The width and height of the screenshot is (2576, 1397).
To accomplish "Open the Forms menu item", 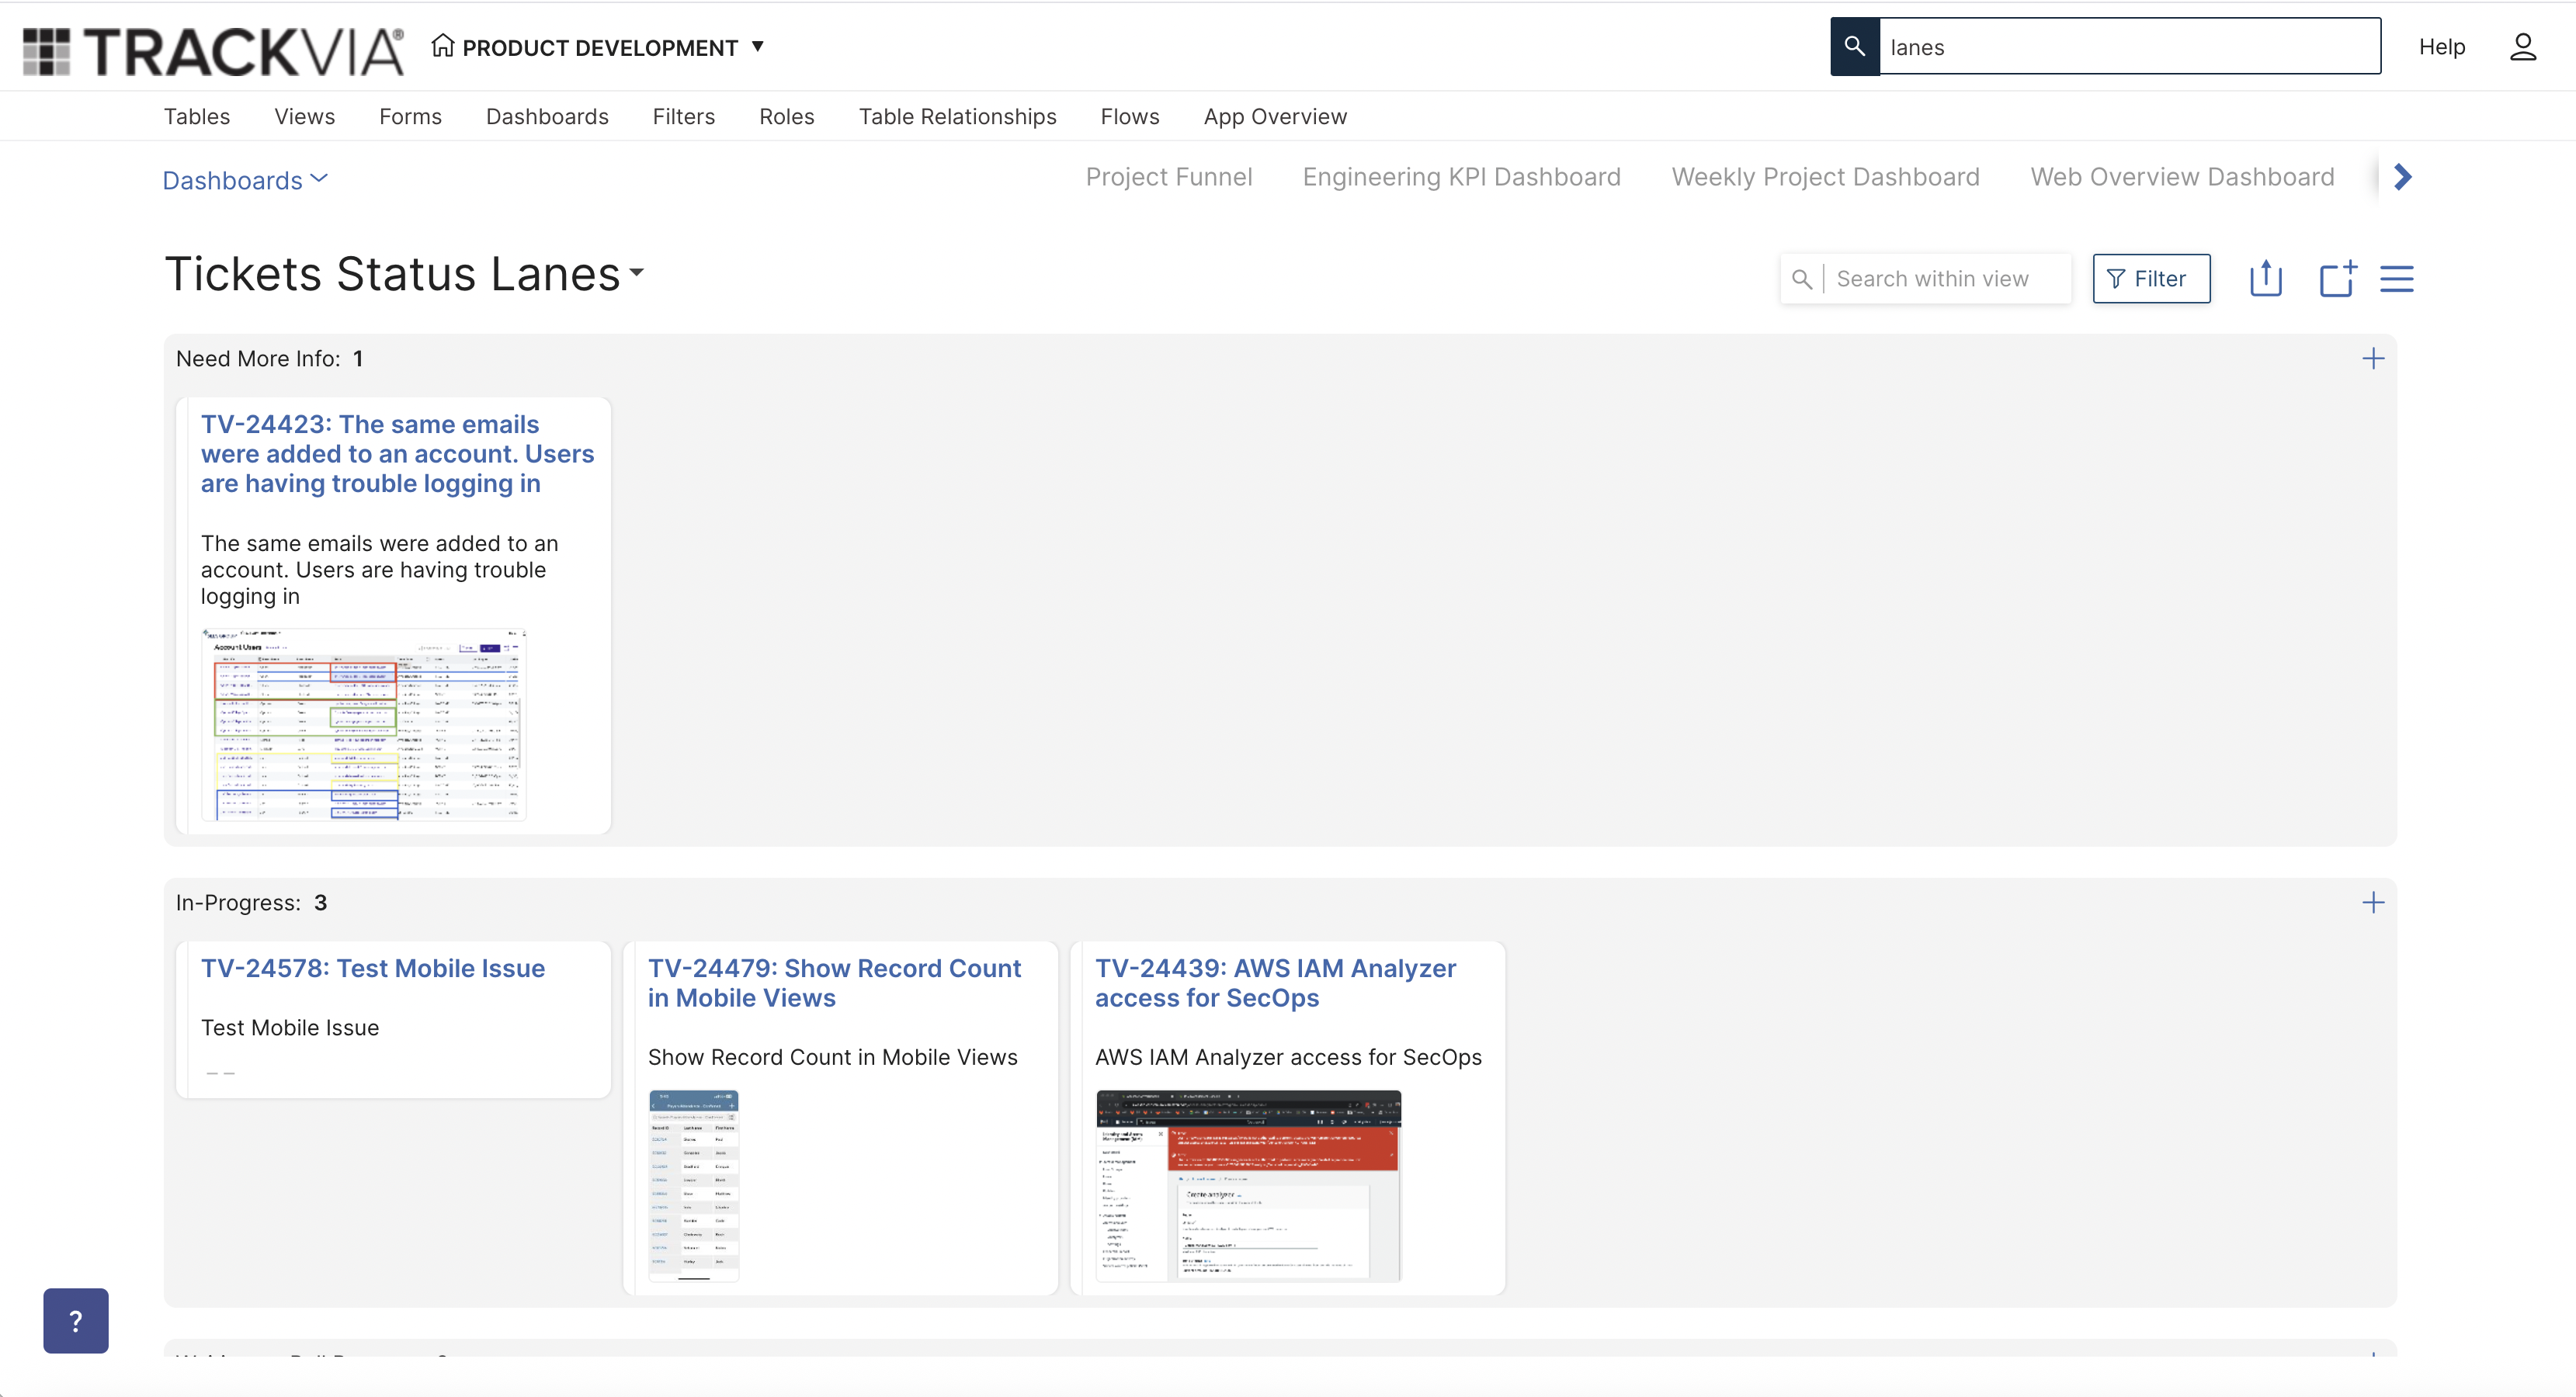I will [x=410, y=116].
